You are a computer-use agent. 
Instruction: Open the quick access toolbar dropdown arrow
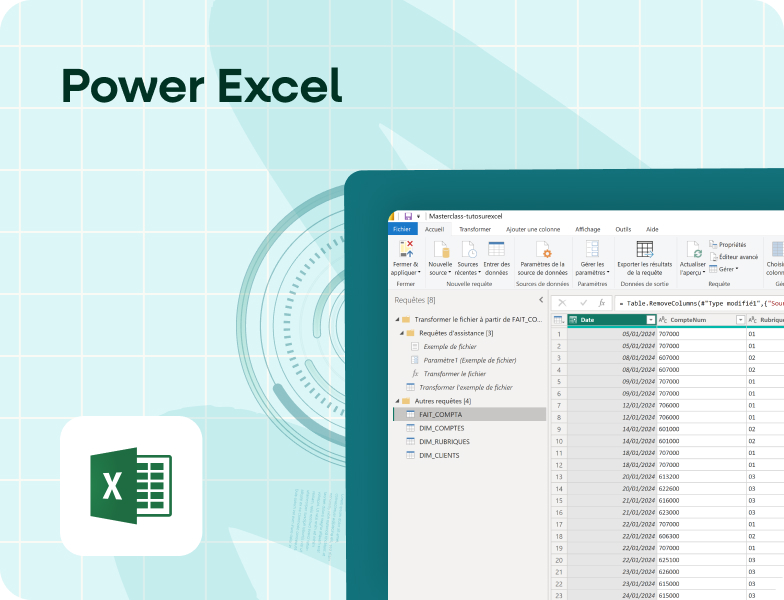tap(418, 216)
